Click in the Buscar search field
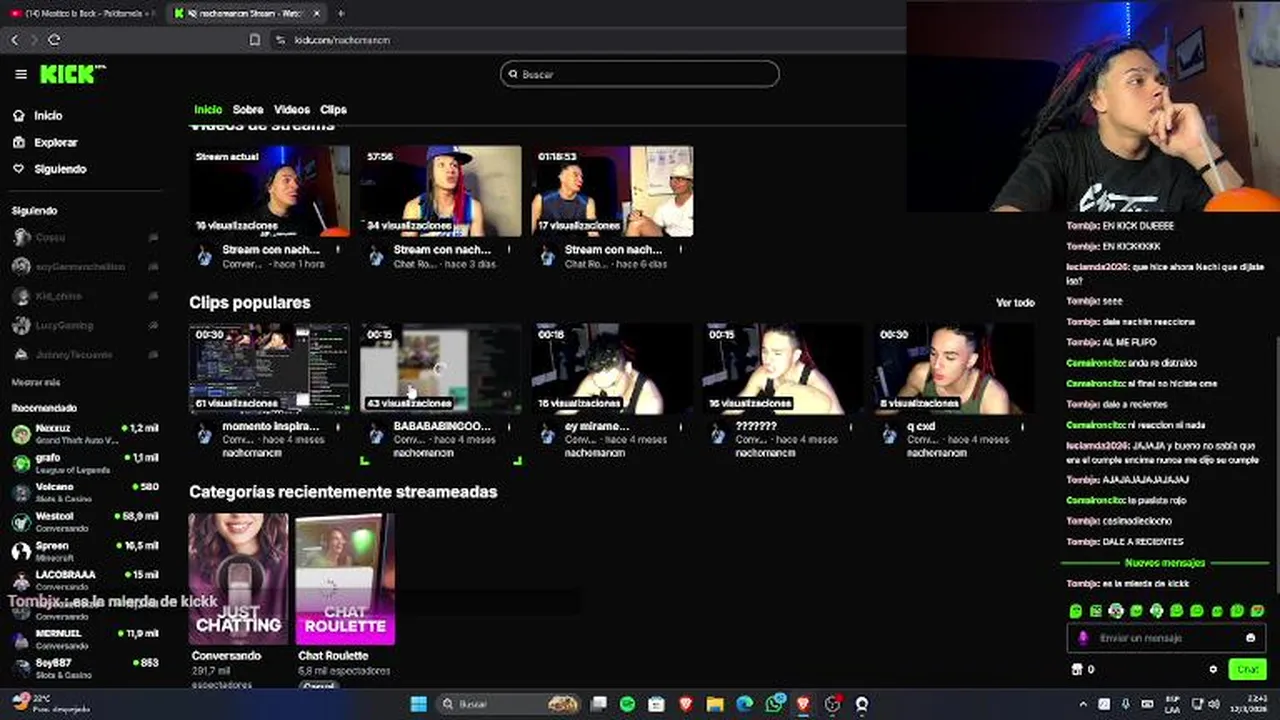This screenshot has width=1280, height=720. click(x=640, y=74)
